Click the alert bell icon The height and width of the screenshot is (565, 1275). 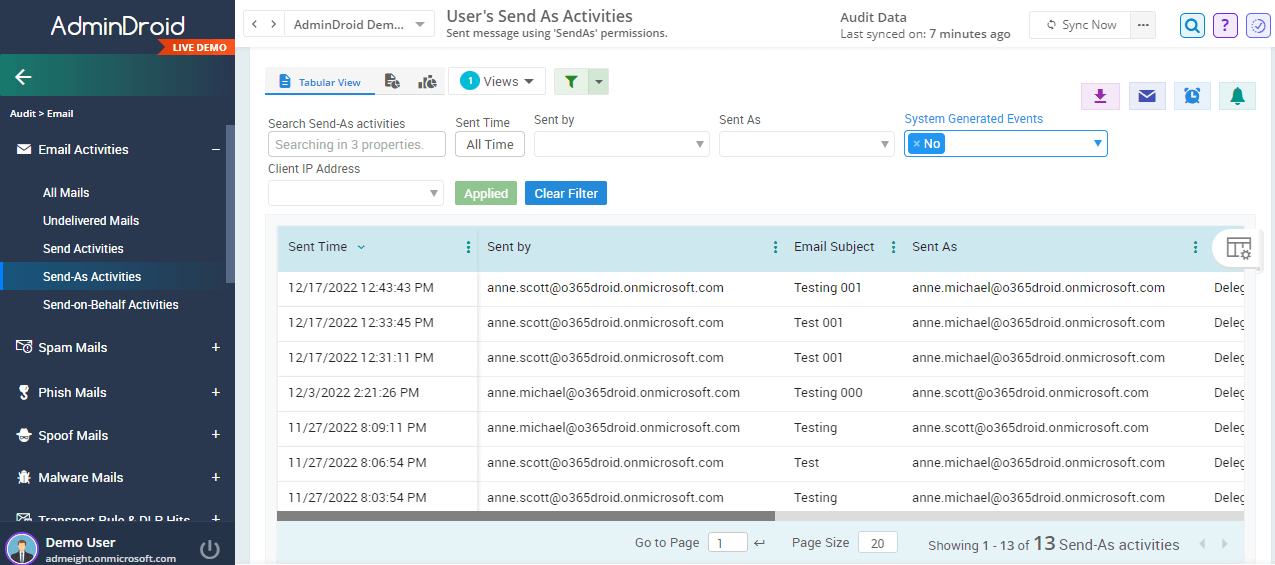click(x=1237, y=96)
